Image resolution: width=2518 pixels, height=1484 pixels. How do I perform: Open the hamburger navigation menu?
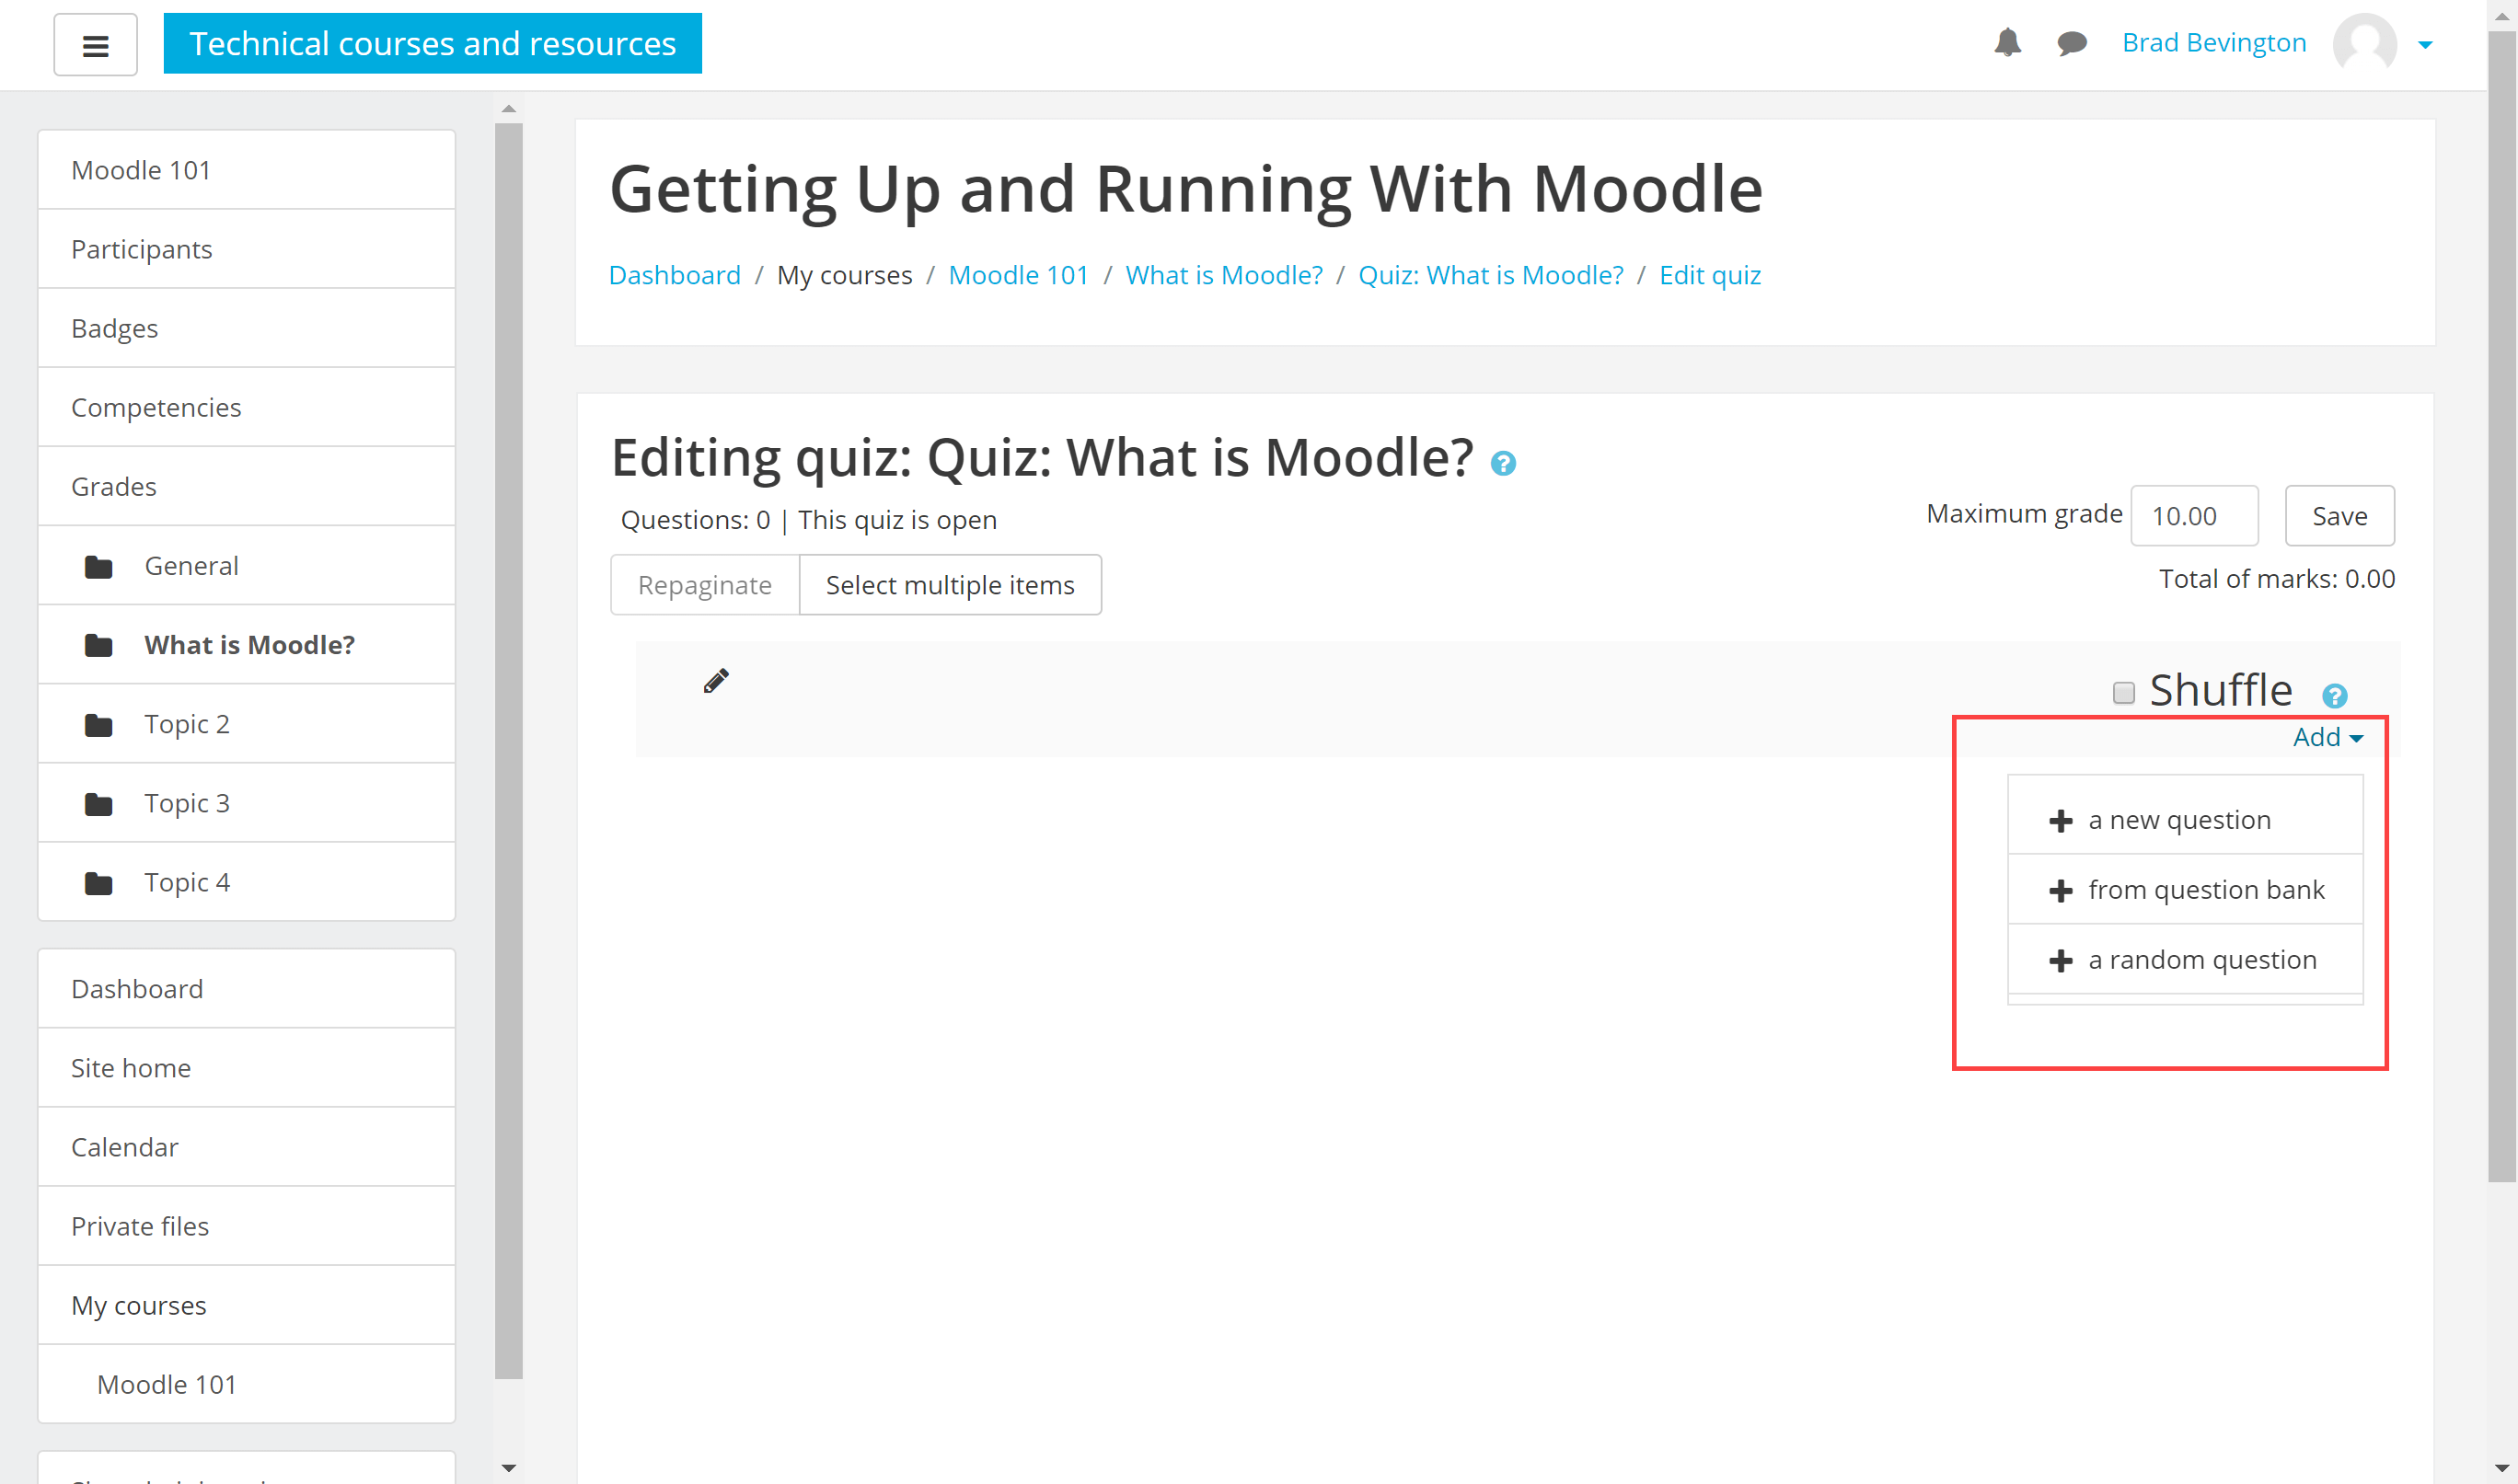pos(95,45)
